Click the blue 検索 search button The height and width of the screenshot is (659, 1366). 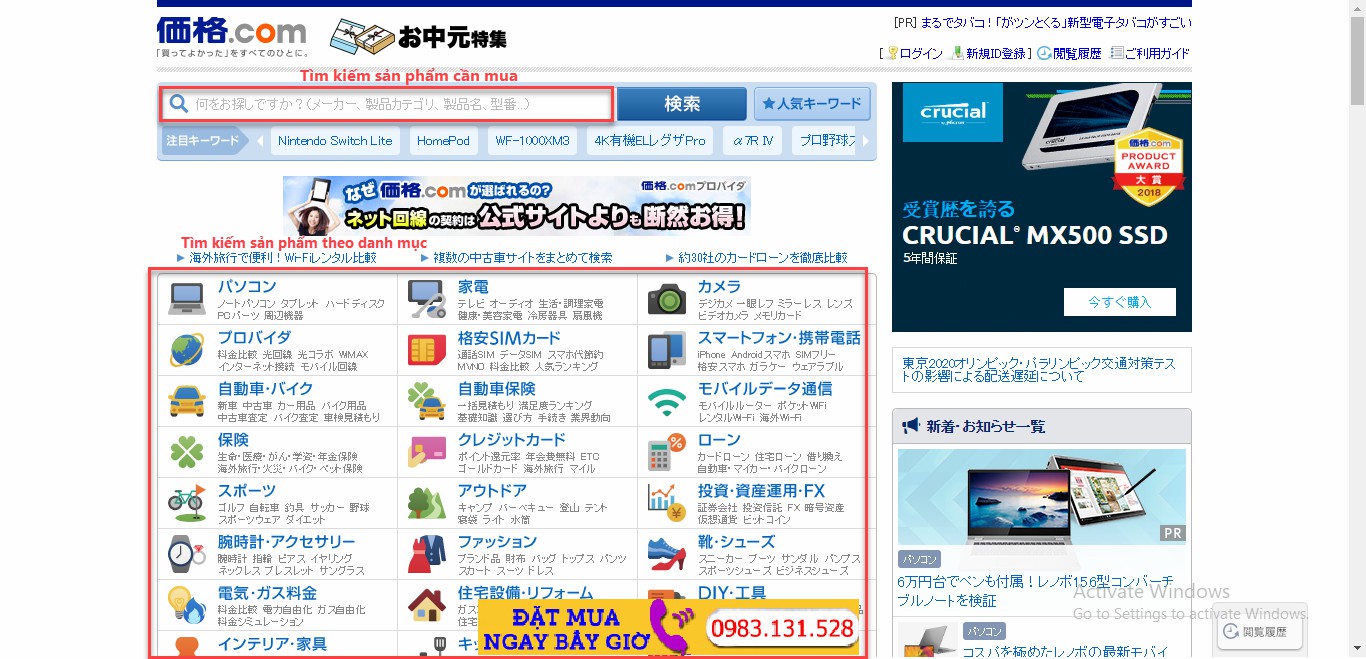click(682, 104)
